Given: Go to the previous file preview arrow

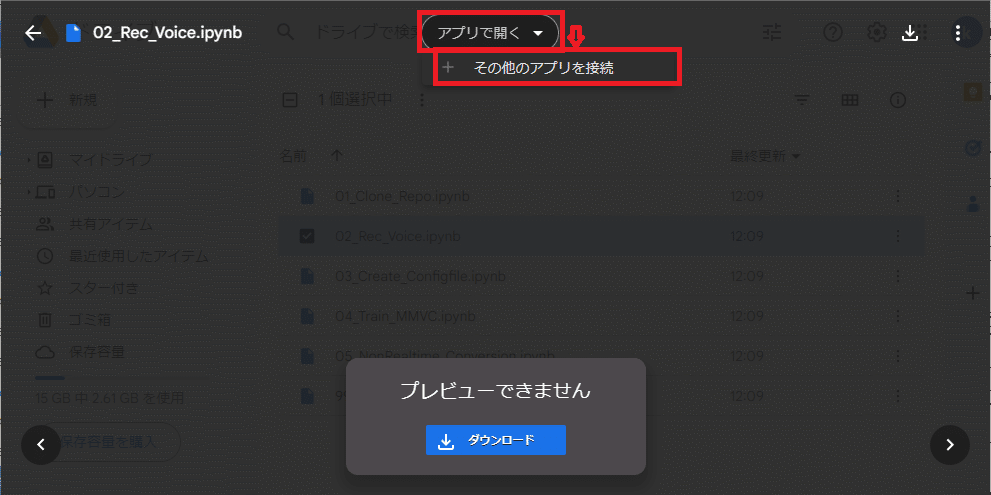Looking at the screenshot, I should click(41, 444).
